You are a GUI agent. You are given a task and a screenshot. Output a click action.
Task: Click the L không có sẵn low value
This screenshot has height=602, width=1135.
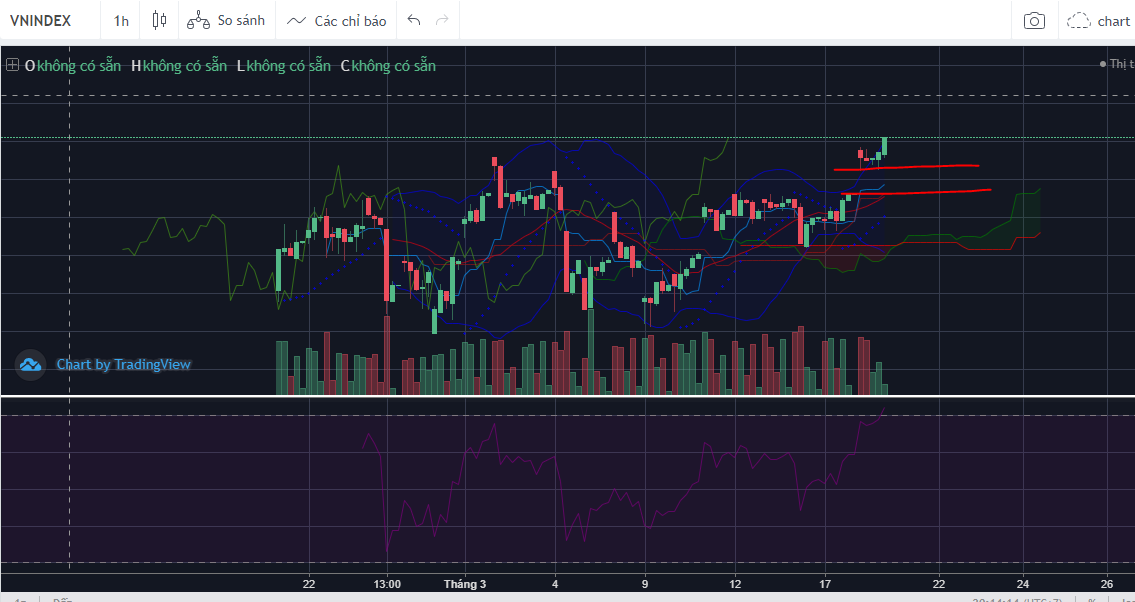click(284, 66)
